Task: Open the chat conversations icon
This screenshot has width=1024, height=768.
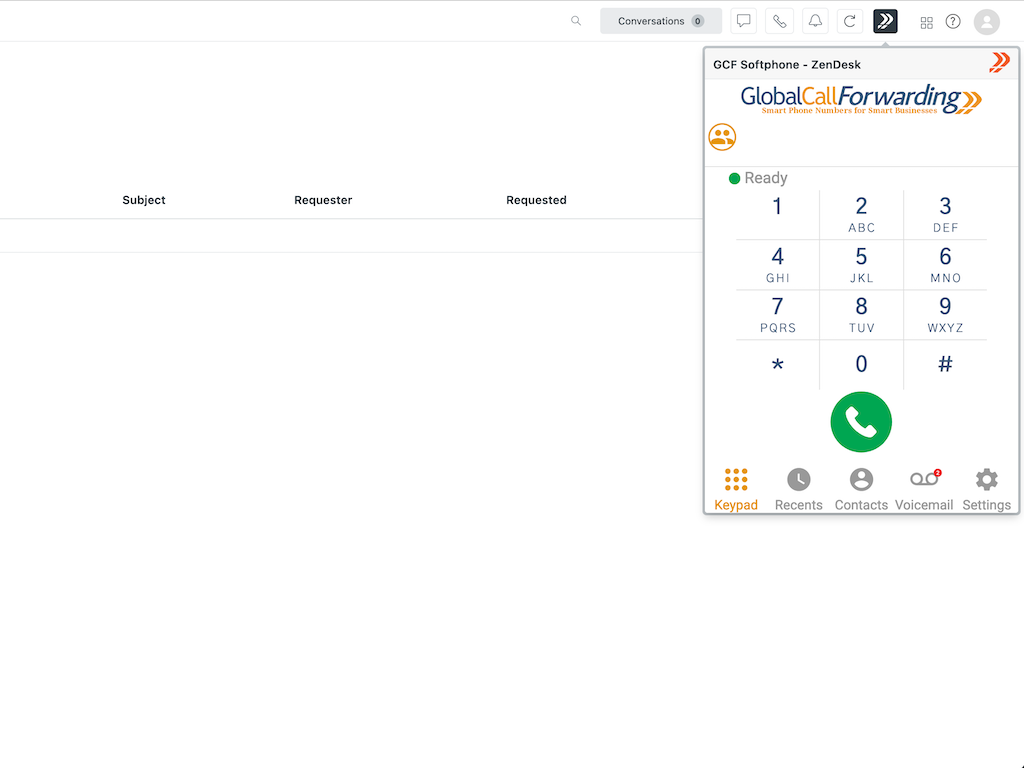Action: click(743, 21)
